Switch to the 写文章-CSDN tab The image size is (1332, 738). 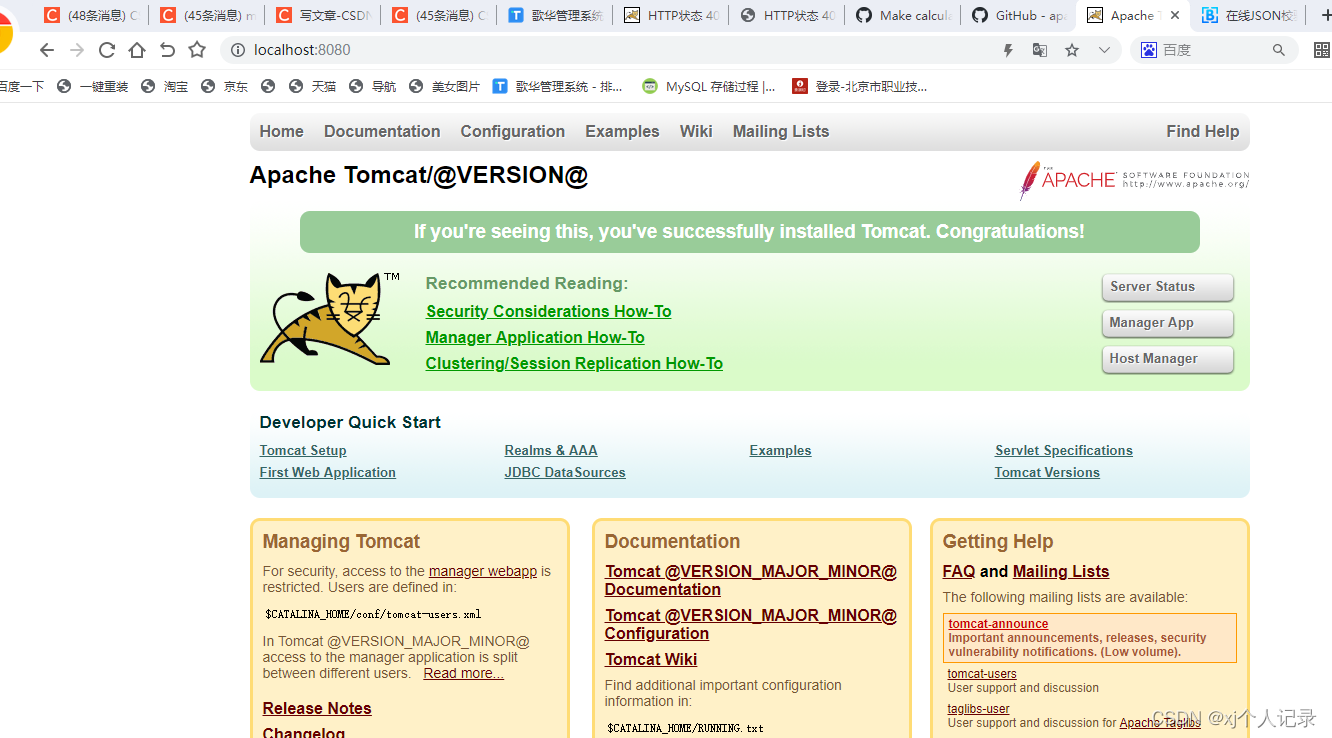(x=322, y=15)
